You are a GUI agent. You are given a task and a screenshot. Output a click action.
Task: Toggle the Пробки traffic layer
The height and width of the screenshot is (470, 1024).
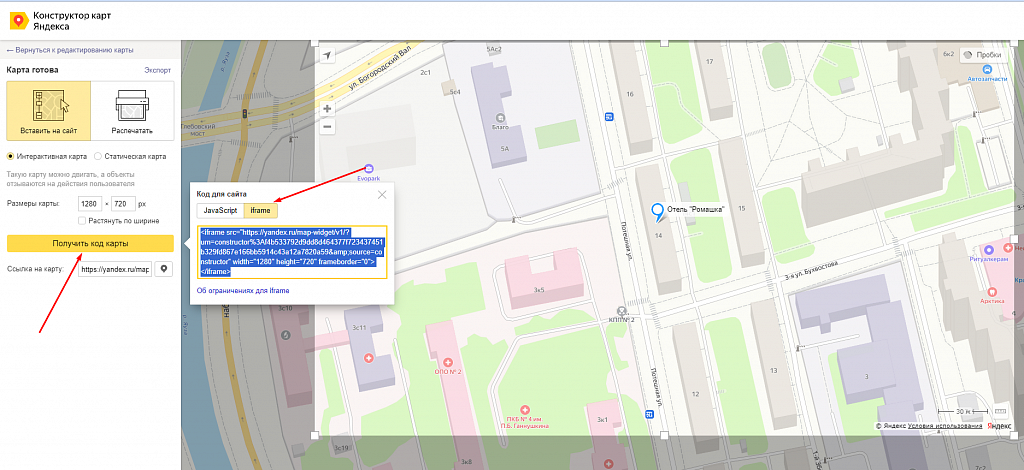(x=982, y=55)
